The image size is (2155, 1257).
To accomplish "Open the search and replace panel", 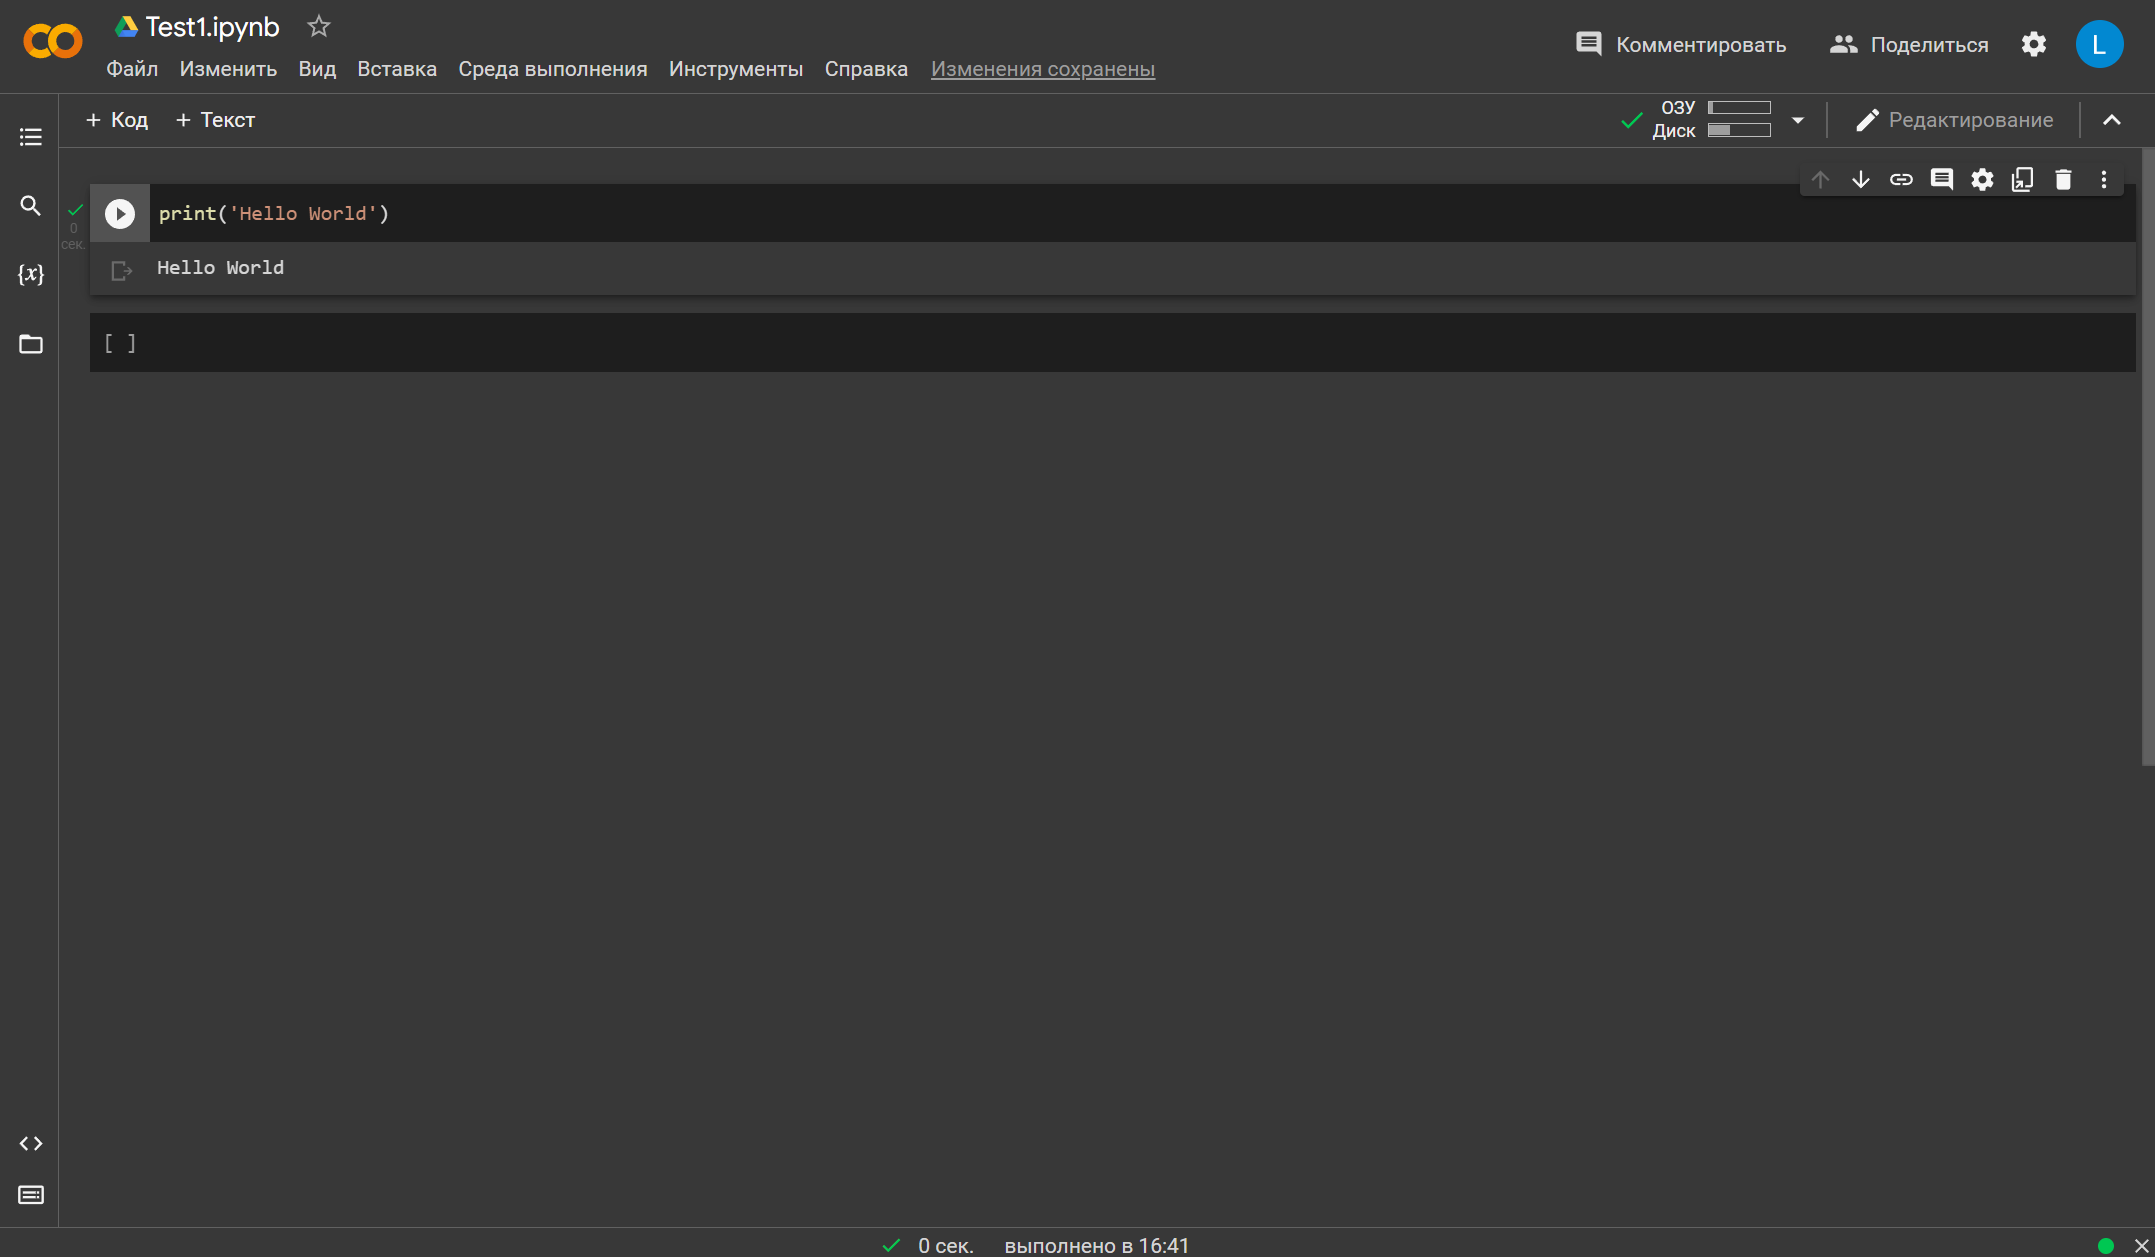I will point(30,206).
